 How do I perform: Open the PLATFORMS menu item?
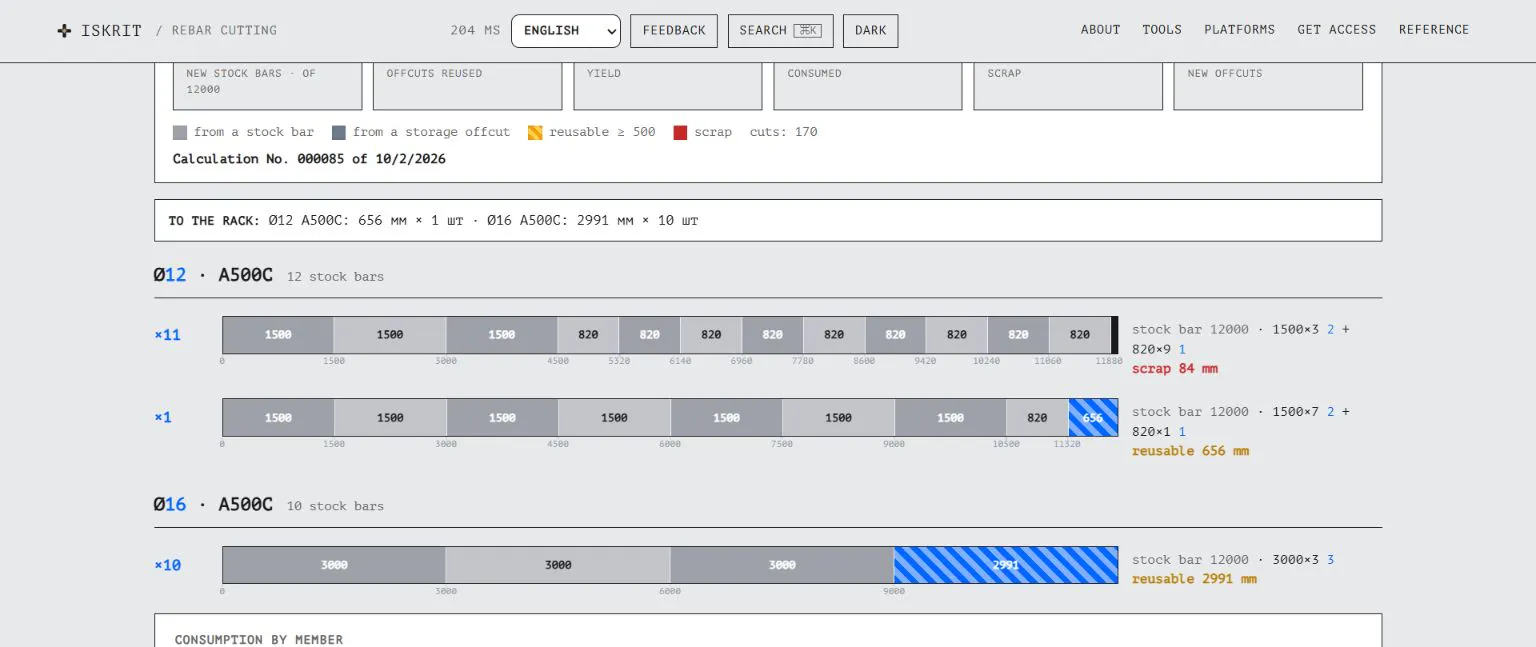click(x=1239, y=30)
